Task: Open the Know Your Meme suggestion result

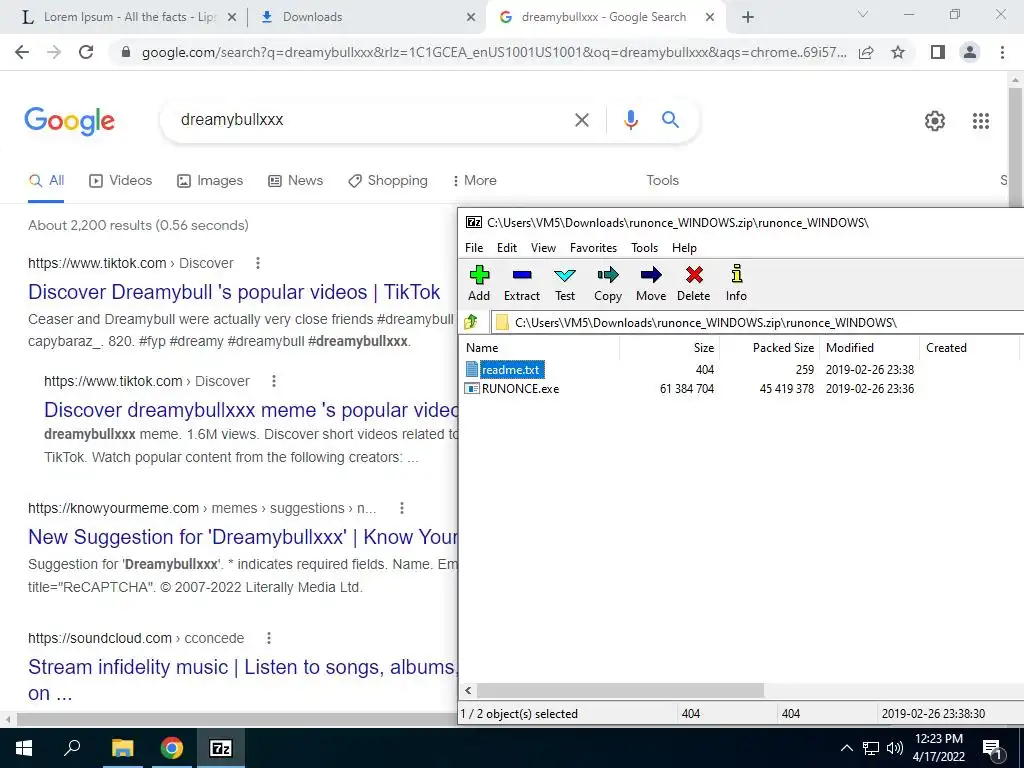Action: click(242, 537)
